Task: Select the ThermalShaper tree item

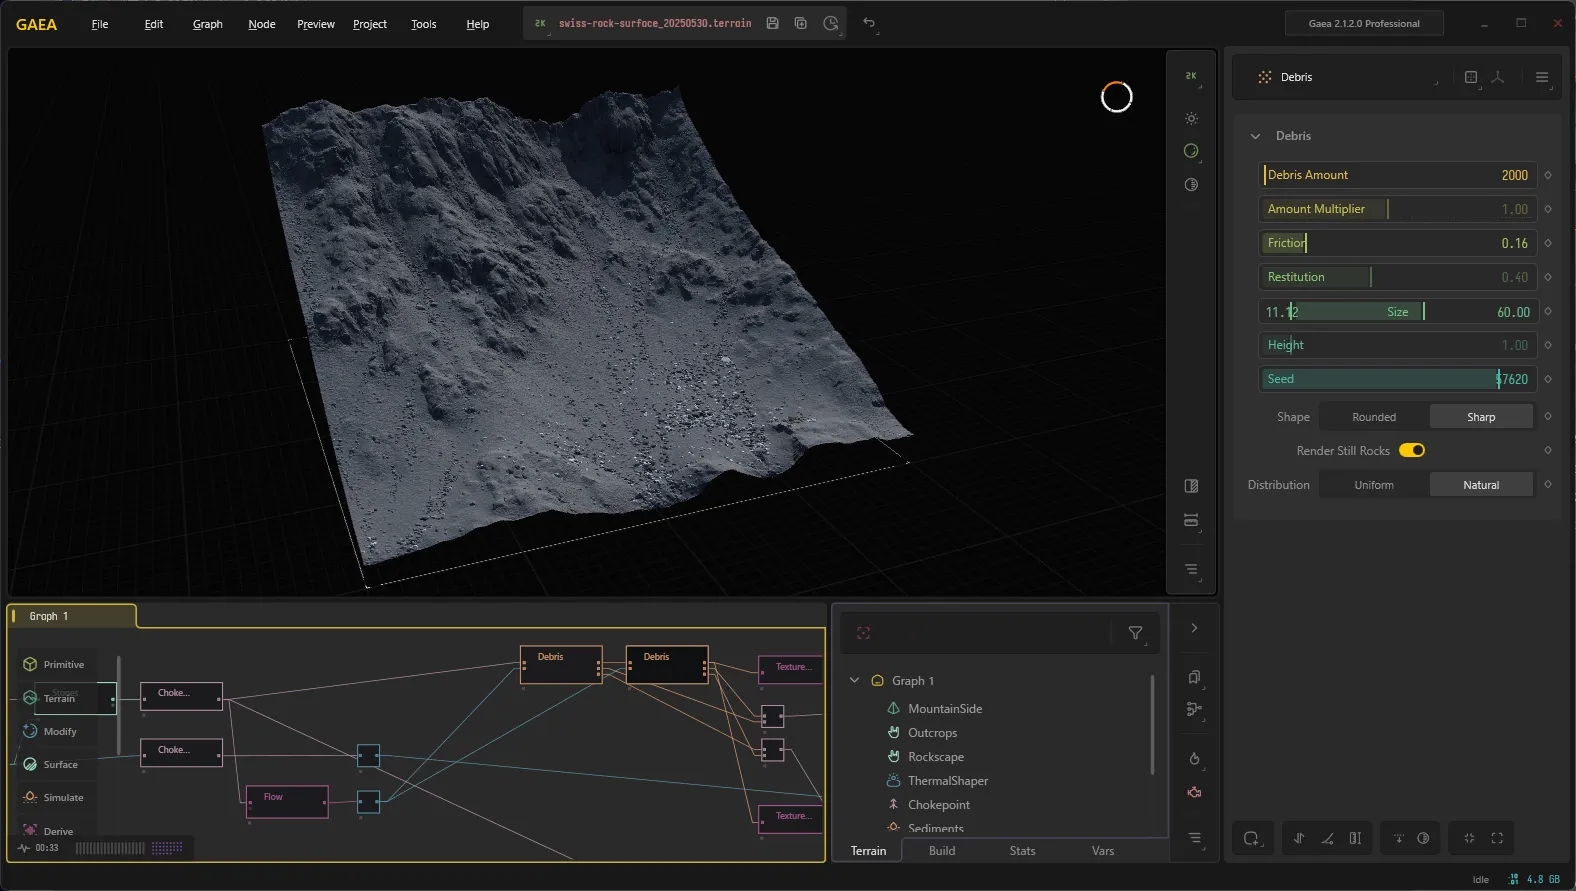Action: (x=947, y=781)
